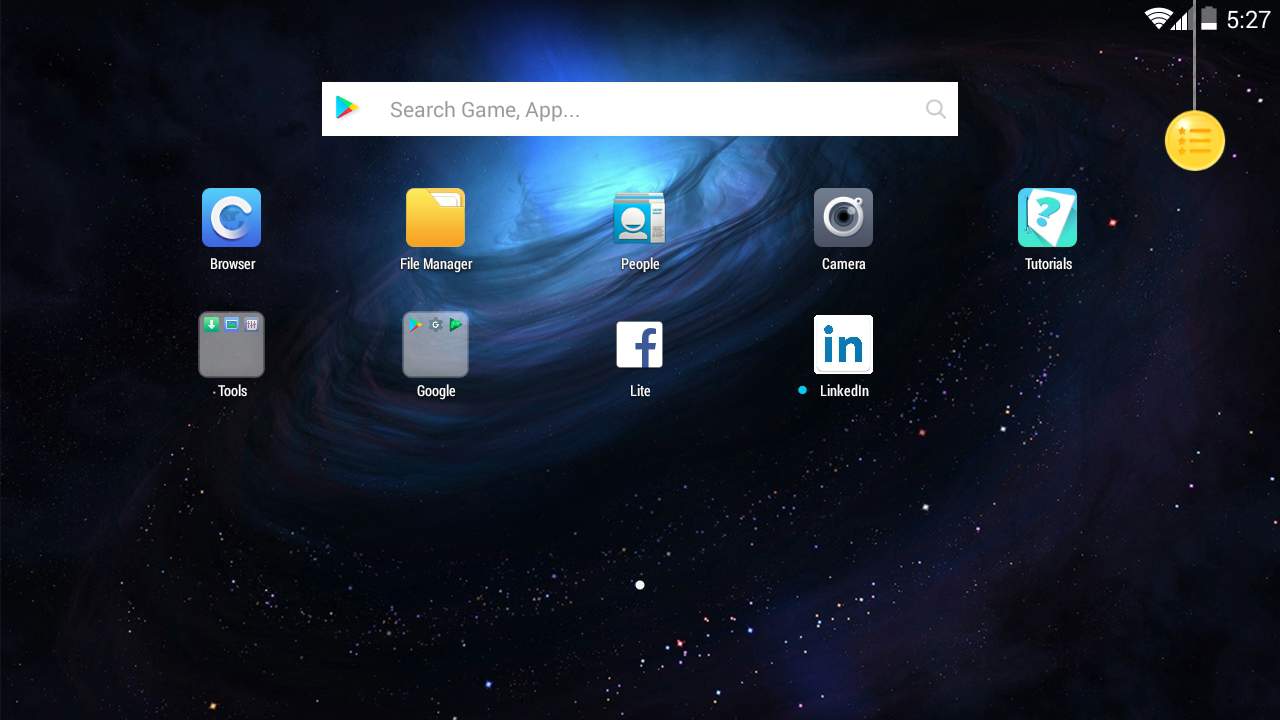Screen dimensions: 1280x720
Task: Open the LinkedIn app
Action: (x=843, y=344)
